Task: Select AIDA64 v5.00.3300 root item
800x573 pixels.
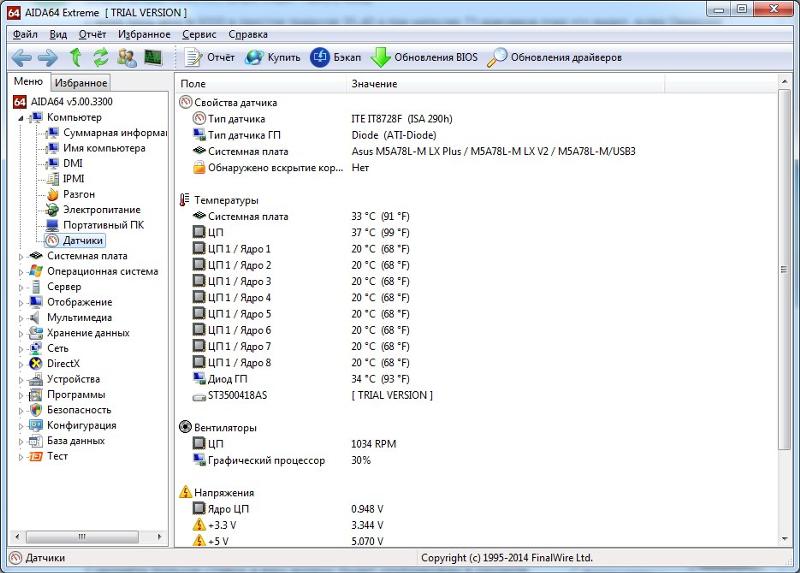Action: [x=71, y=102]
